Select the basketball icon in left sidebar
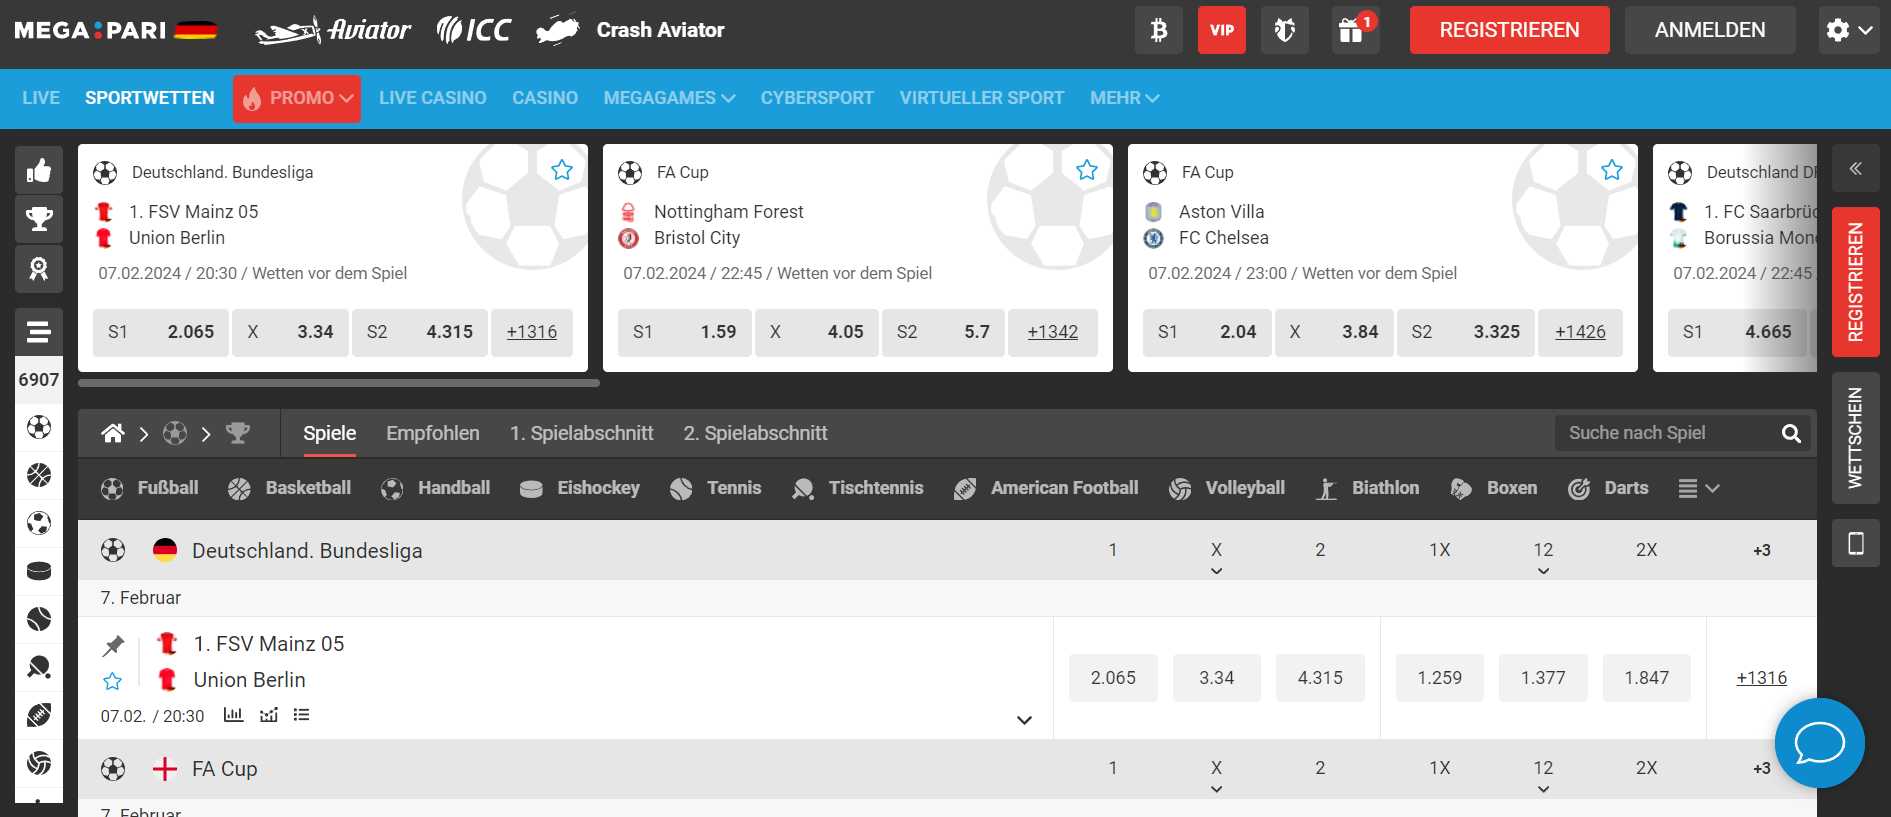The height and width of the screenshot is (817, 1891). point(39,475)
